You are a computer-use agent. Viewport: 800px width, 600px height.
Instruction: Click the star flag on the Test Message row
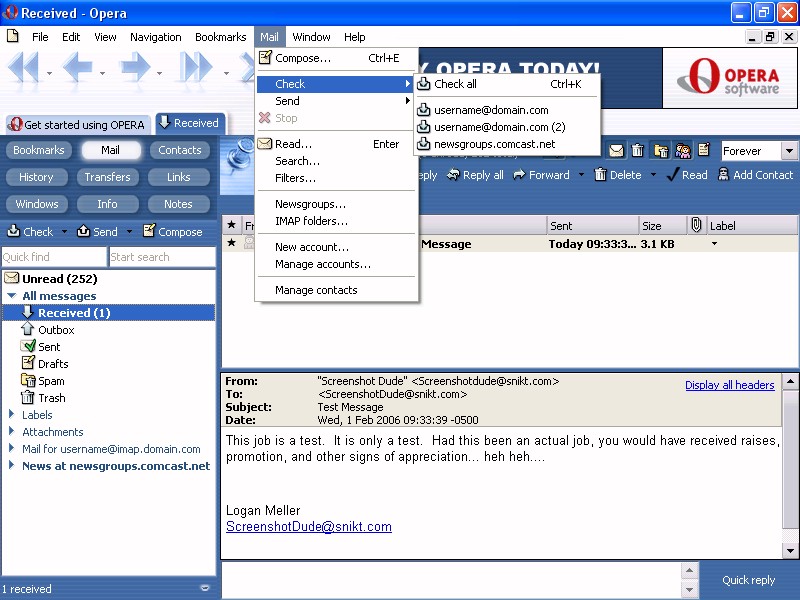[232, 243]
